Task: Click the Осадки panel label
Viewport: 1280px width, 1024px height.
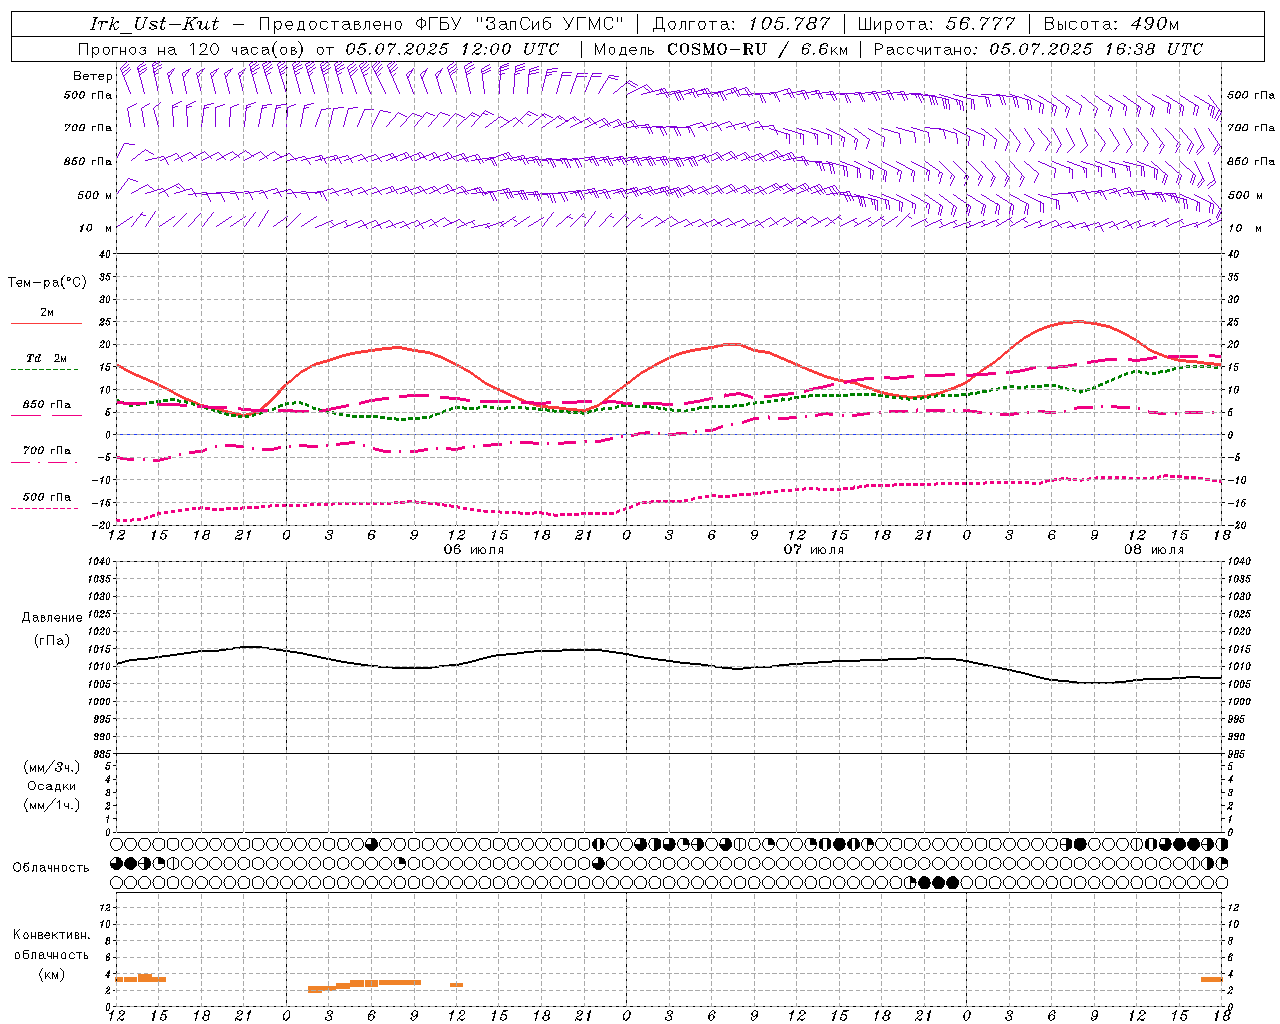Action: (52, 786)
